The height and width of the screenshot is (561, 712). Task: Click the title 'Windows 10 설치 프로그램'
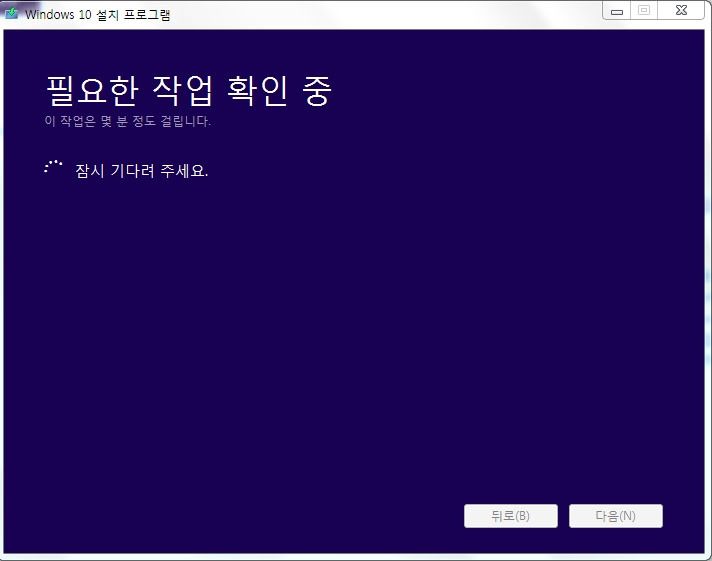coord(98,14)
